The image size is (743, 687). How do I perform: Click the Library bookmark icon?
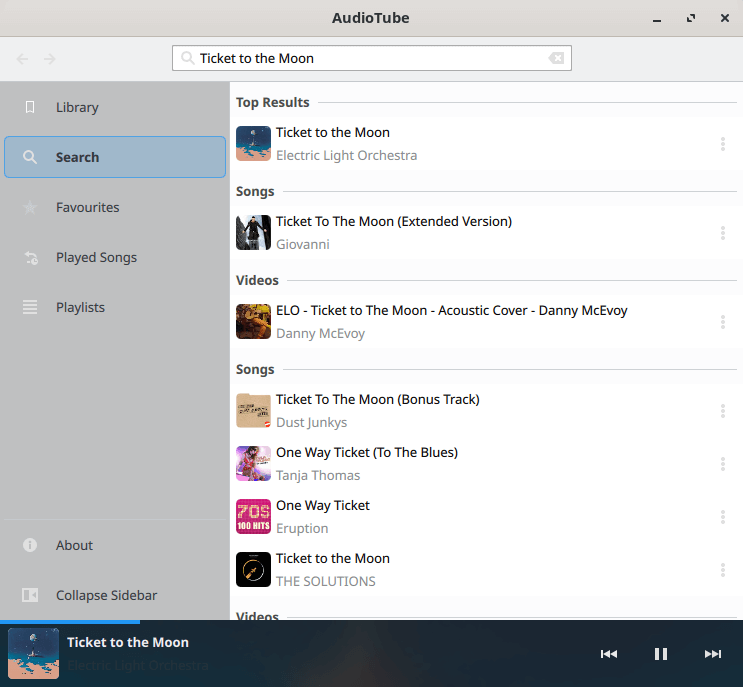[30, 107]
